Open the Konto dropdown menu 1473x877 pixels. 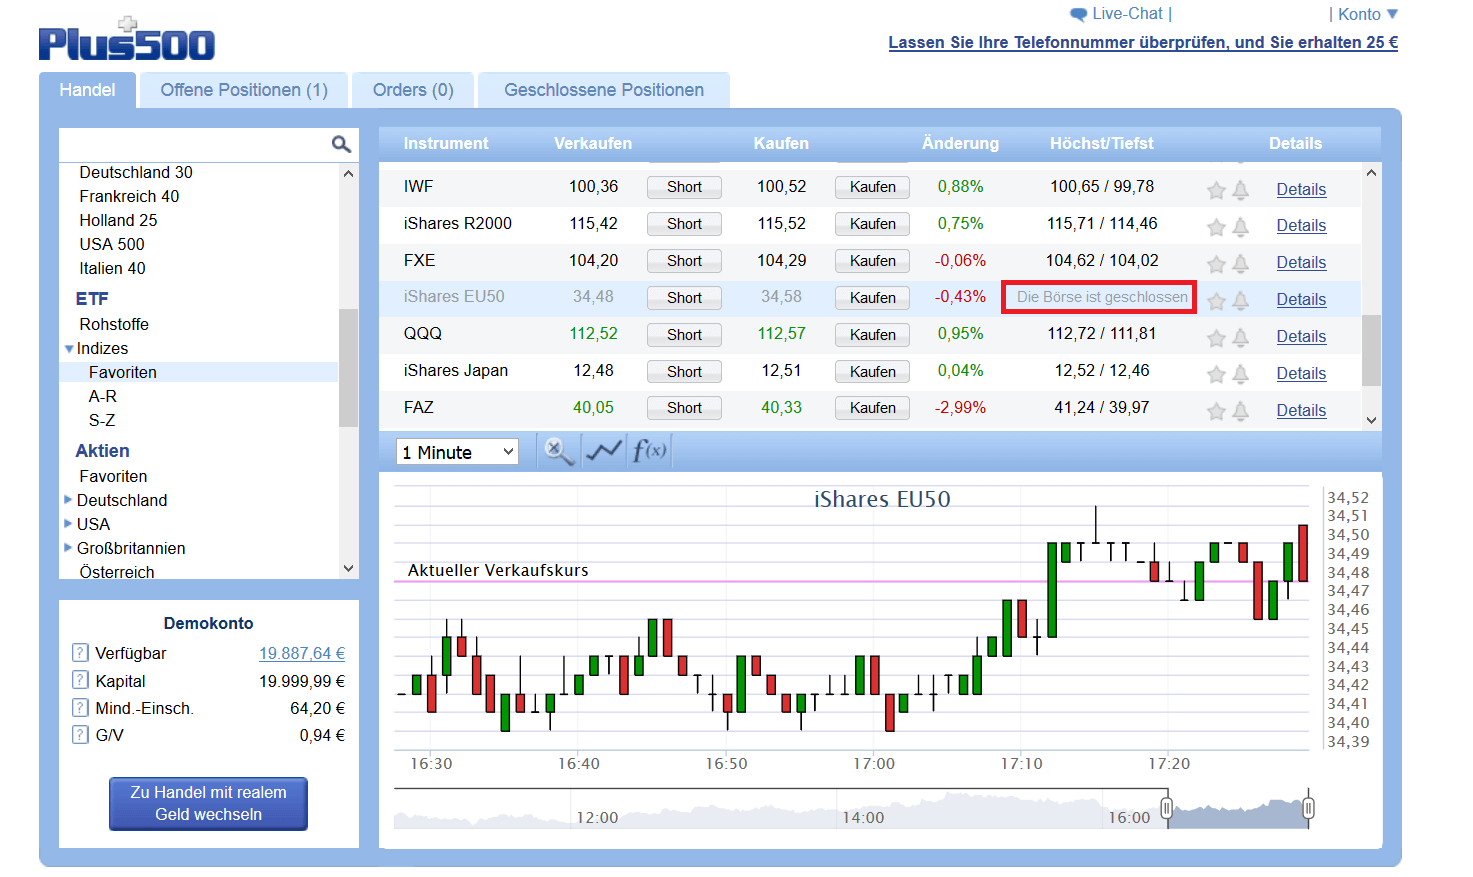coord(1367,14)
